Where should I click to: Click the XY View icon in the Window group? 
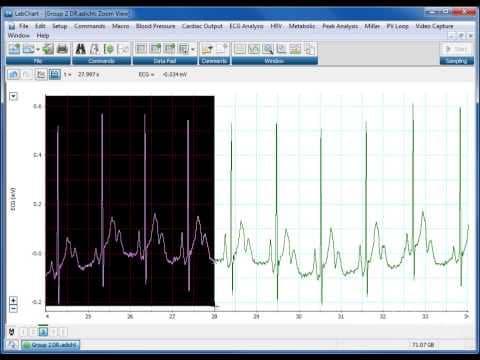pyautogui.click(x=282, y=49)
